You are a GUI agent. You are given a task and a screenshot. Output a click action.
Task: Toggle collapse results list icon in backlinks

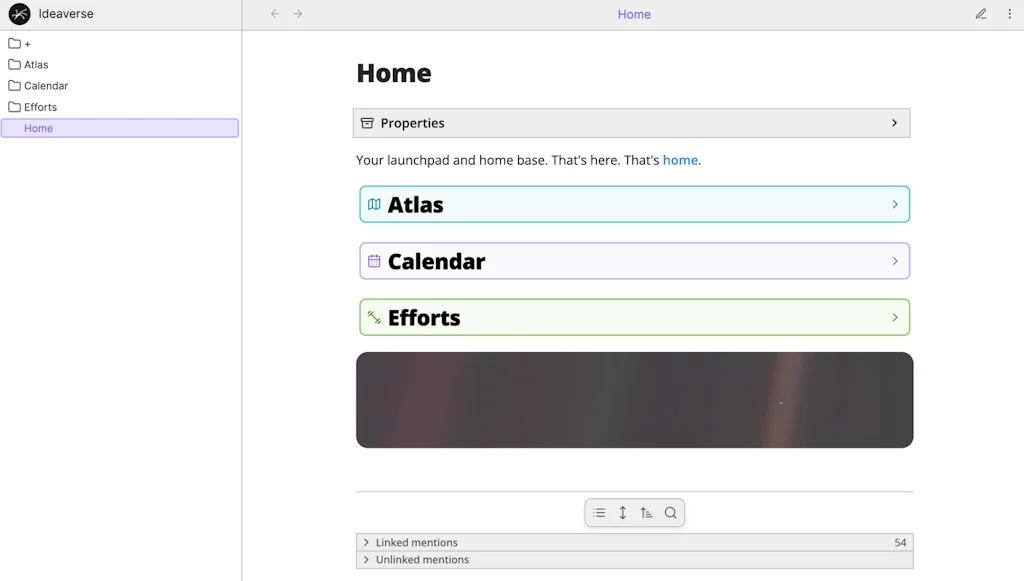599,513
